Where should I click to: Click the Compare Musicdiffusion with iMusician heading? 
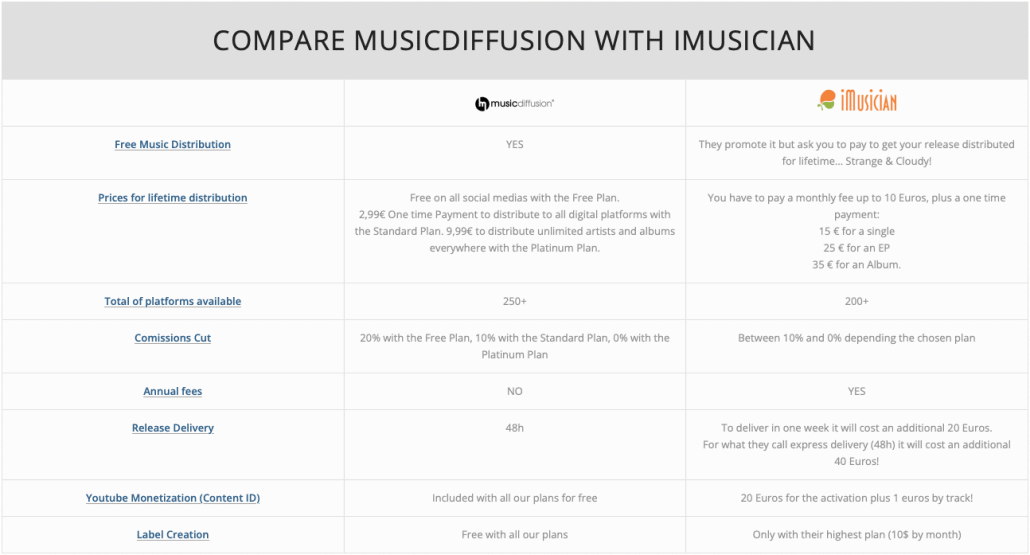[514, 41]
